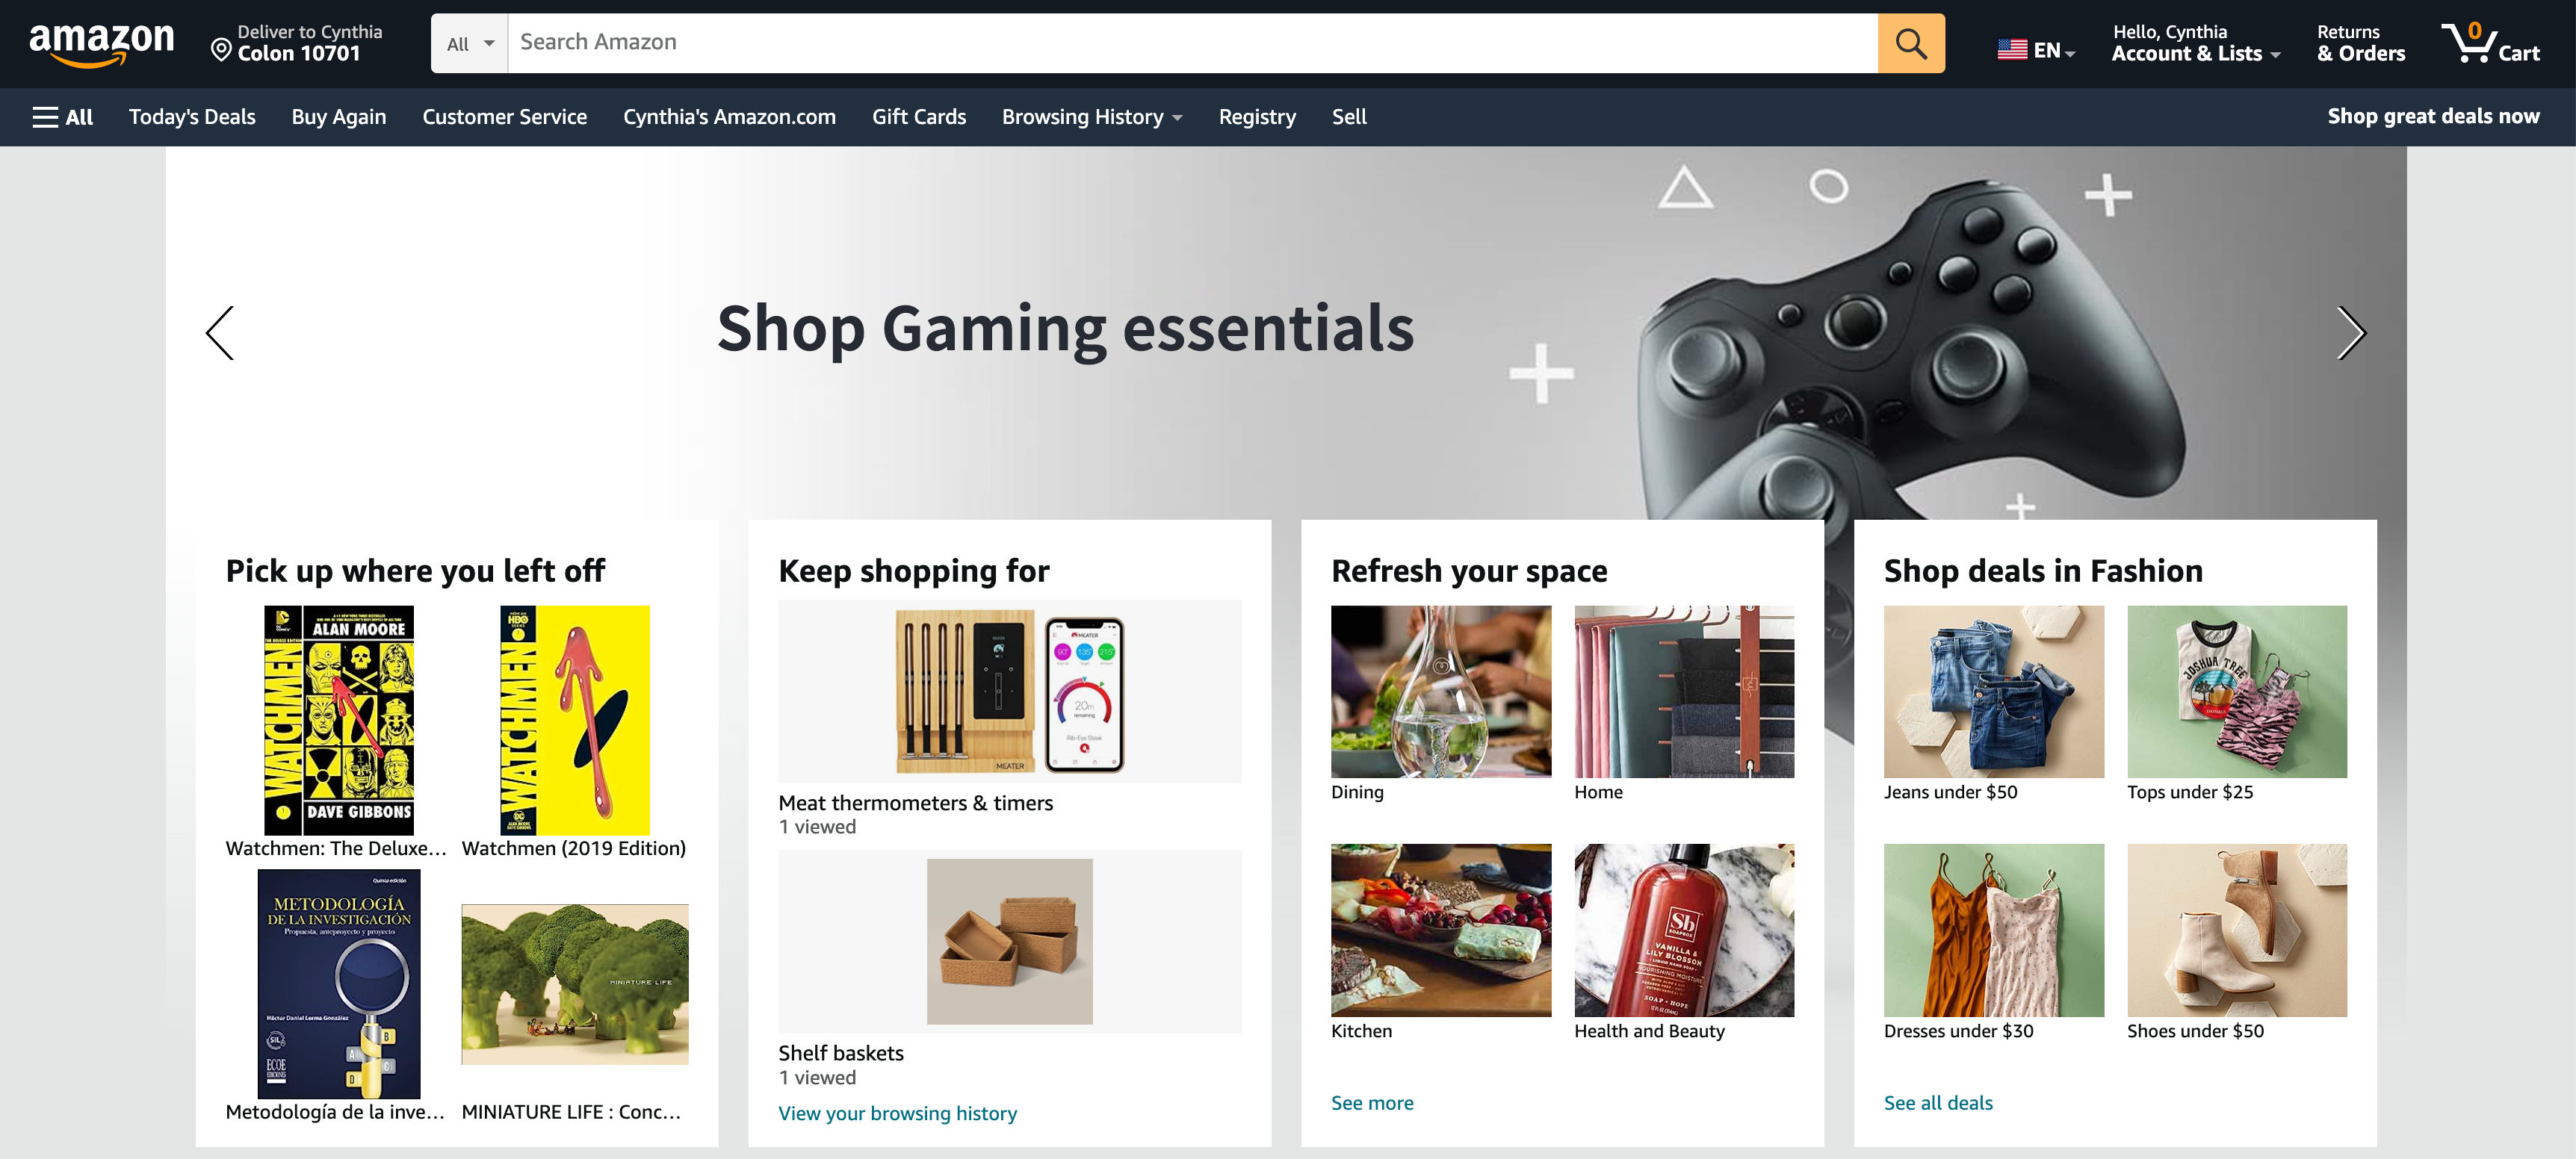Open the Account & Lists dropdown
The height and width of the screenshot is (1159, 2576).
click(2195, 43)
